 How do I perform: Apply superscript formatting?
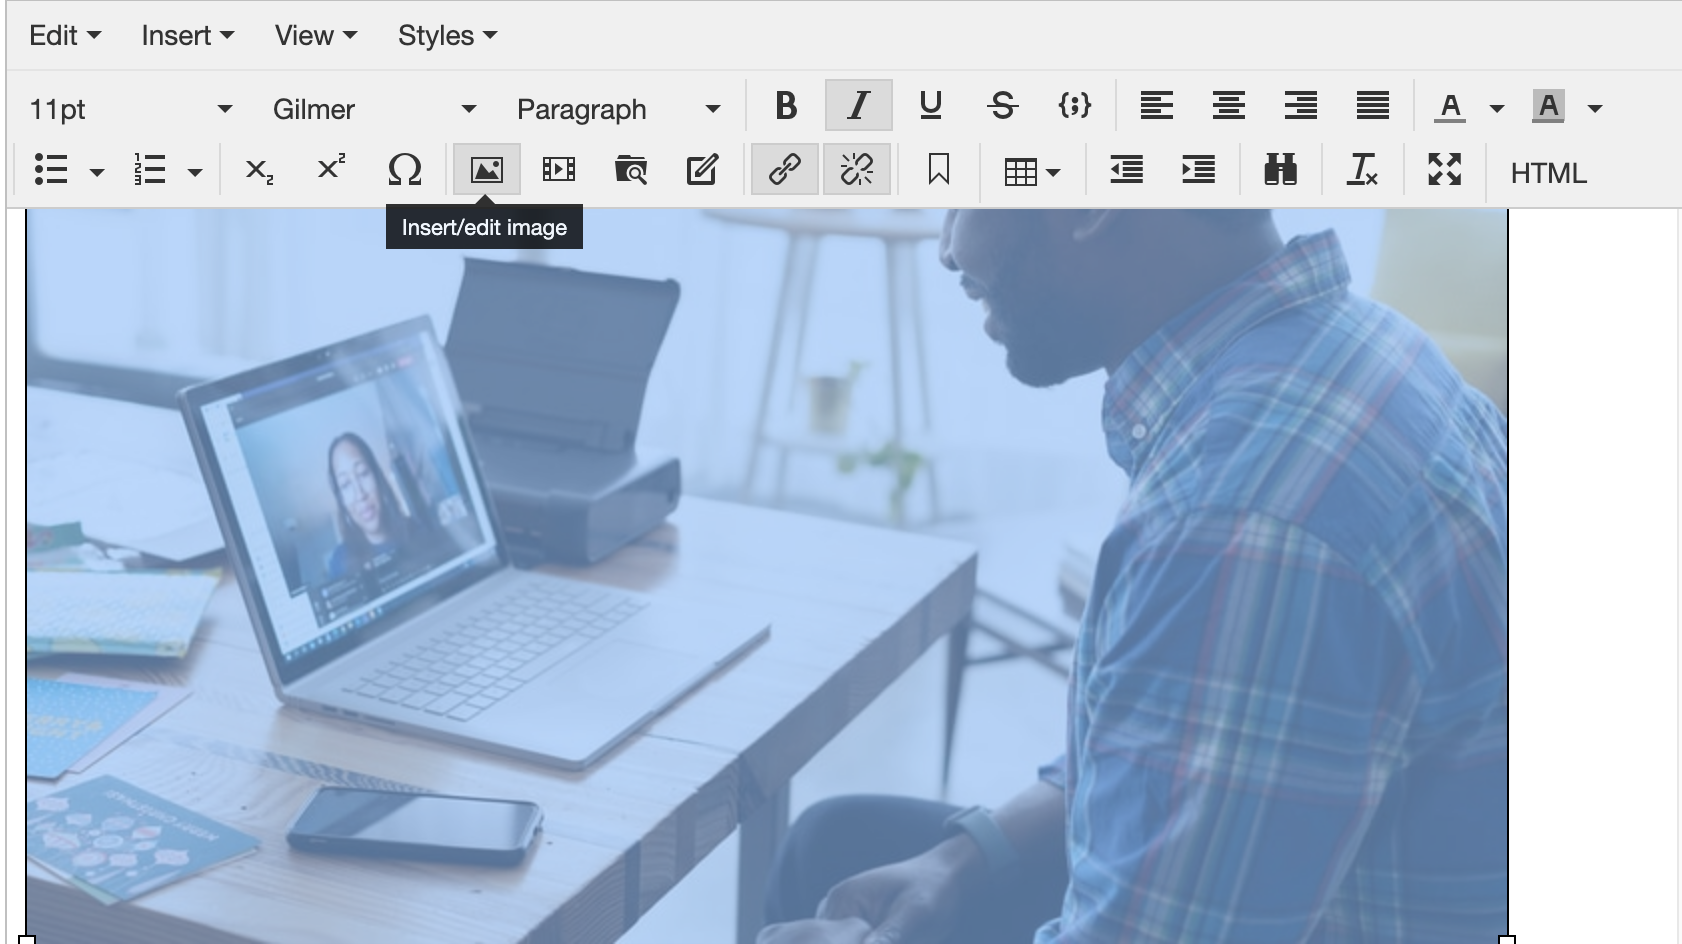[x=331, y=170]
